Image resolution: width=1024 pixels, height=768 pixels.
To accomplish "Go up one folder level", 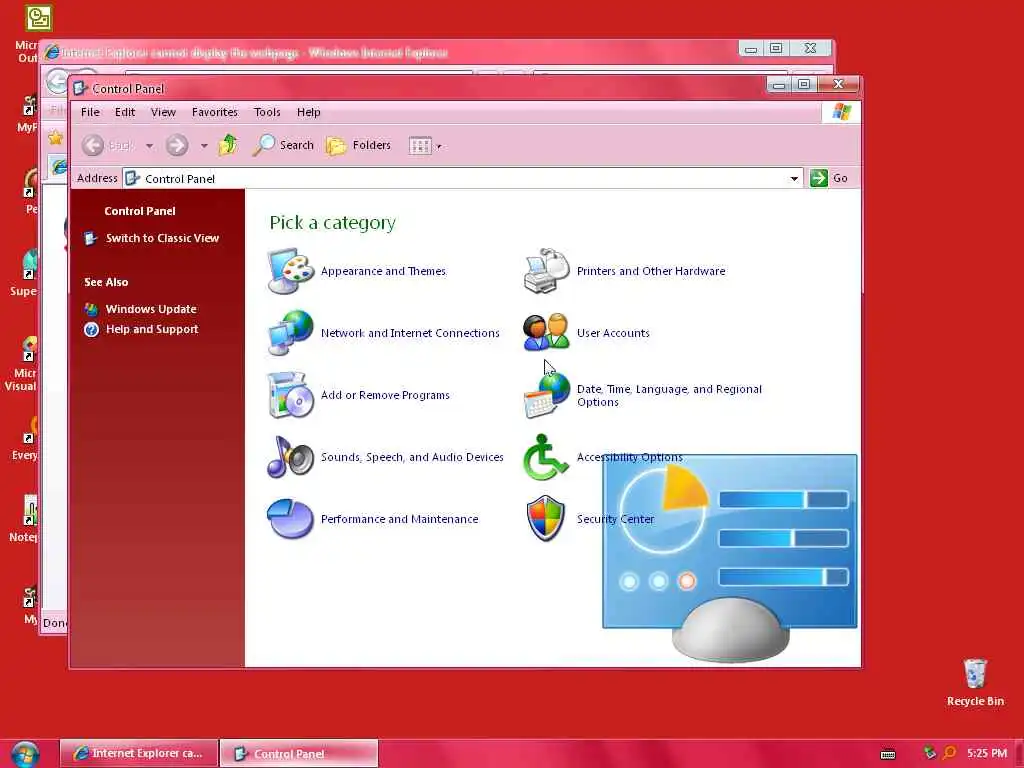I will click(228, 145).
